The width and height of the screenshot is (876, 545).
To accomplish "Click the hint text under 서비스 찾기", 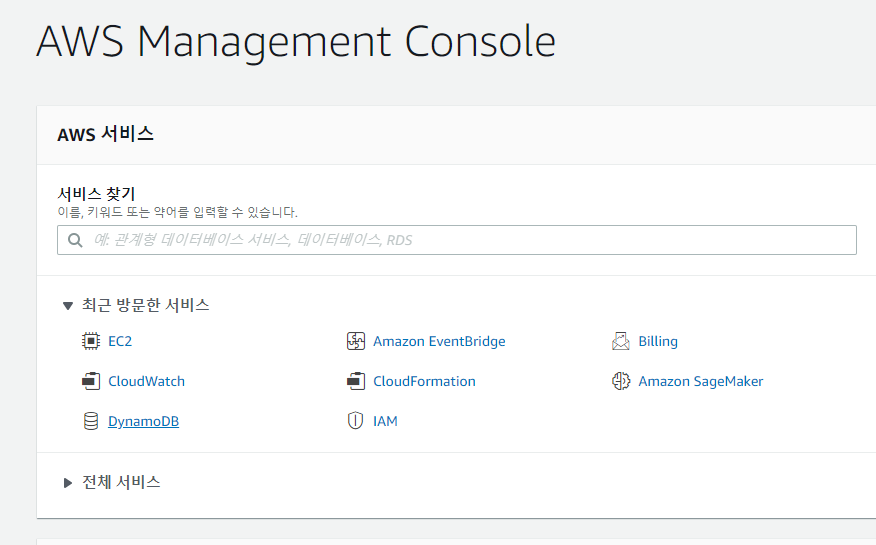I will click(x=178, y=212).
